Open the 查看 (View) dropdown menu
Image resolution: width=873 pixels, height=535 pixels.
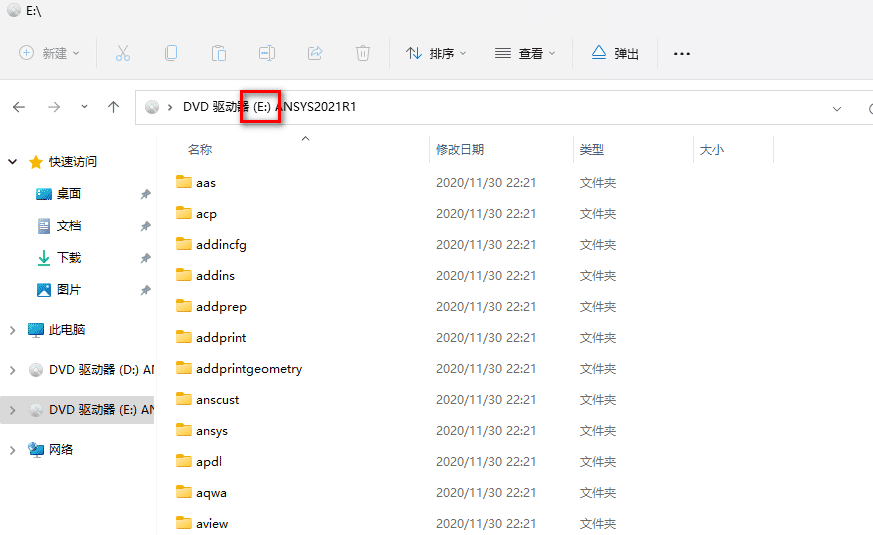[525, 53]
